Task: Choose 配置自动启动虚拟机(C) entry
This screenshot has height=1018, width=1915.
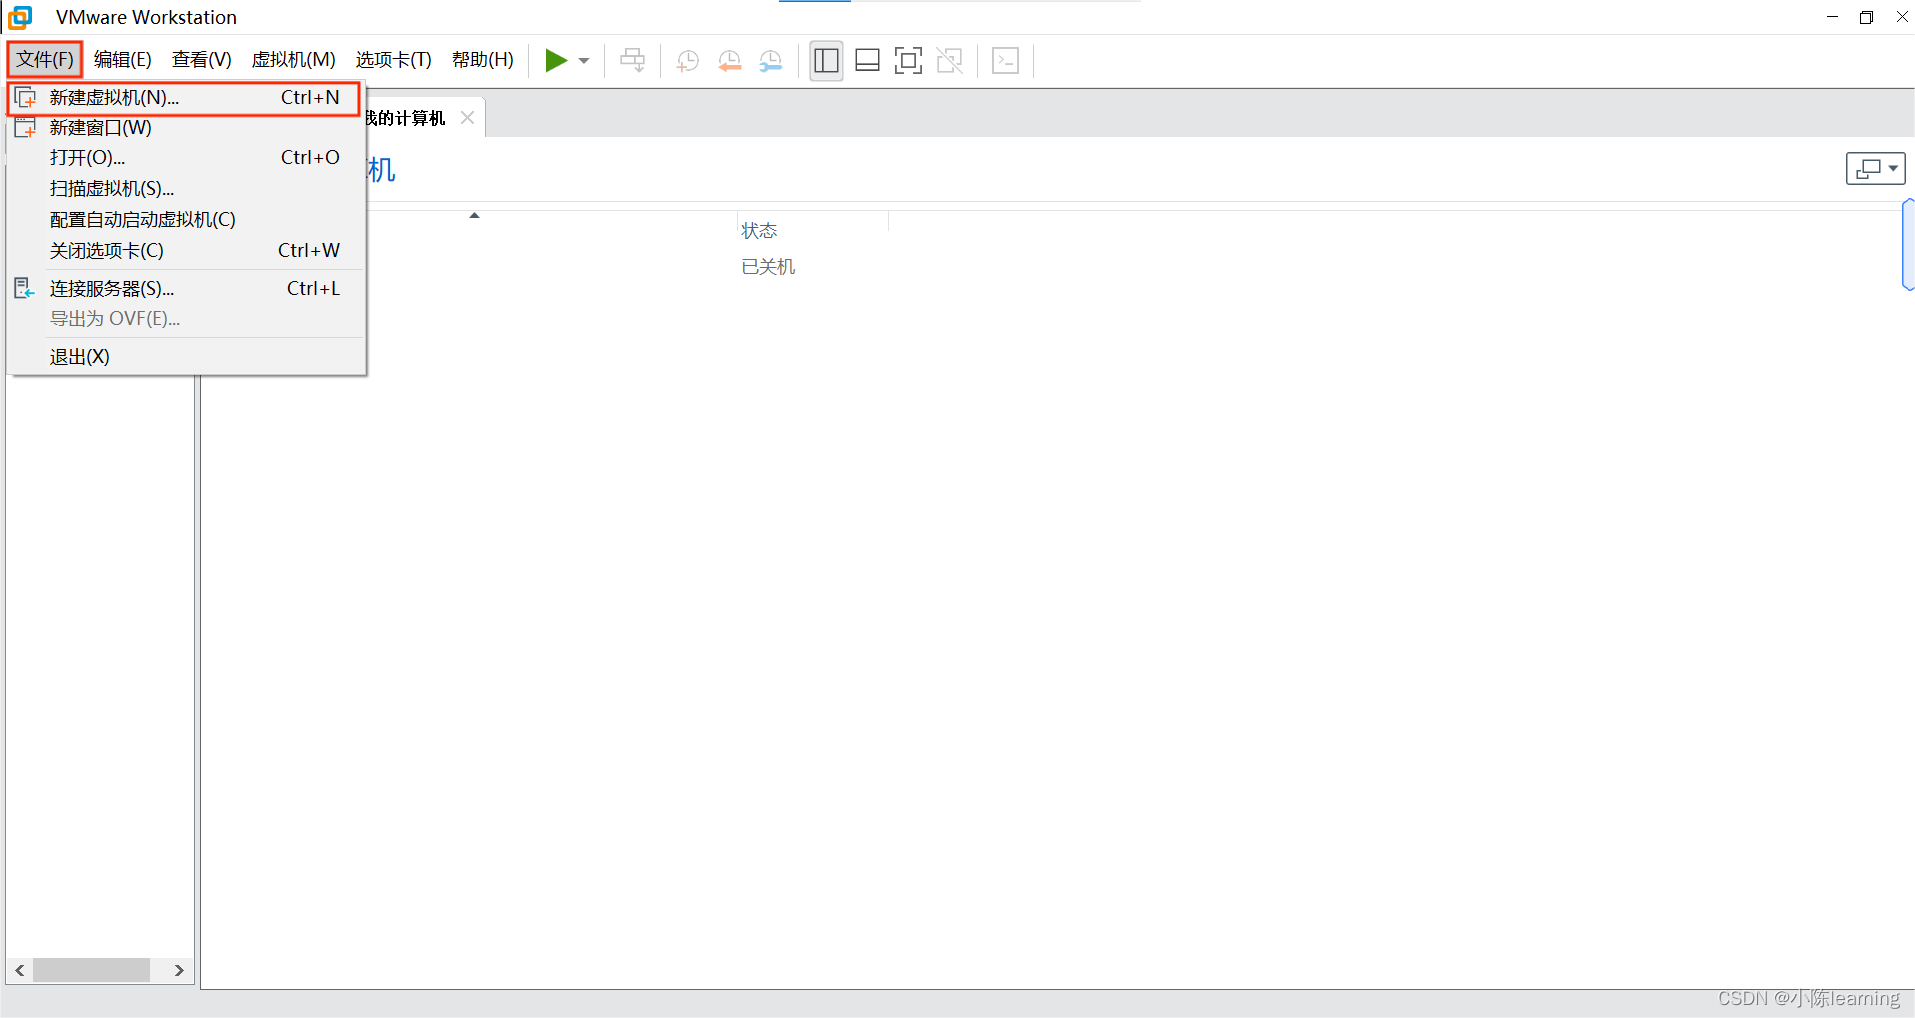Action: (184, 220)
